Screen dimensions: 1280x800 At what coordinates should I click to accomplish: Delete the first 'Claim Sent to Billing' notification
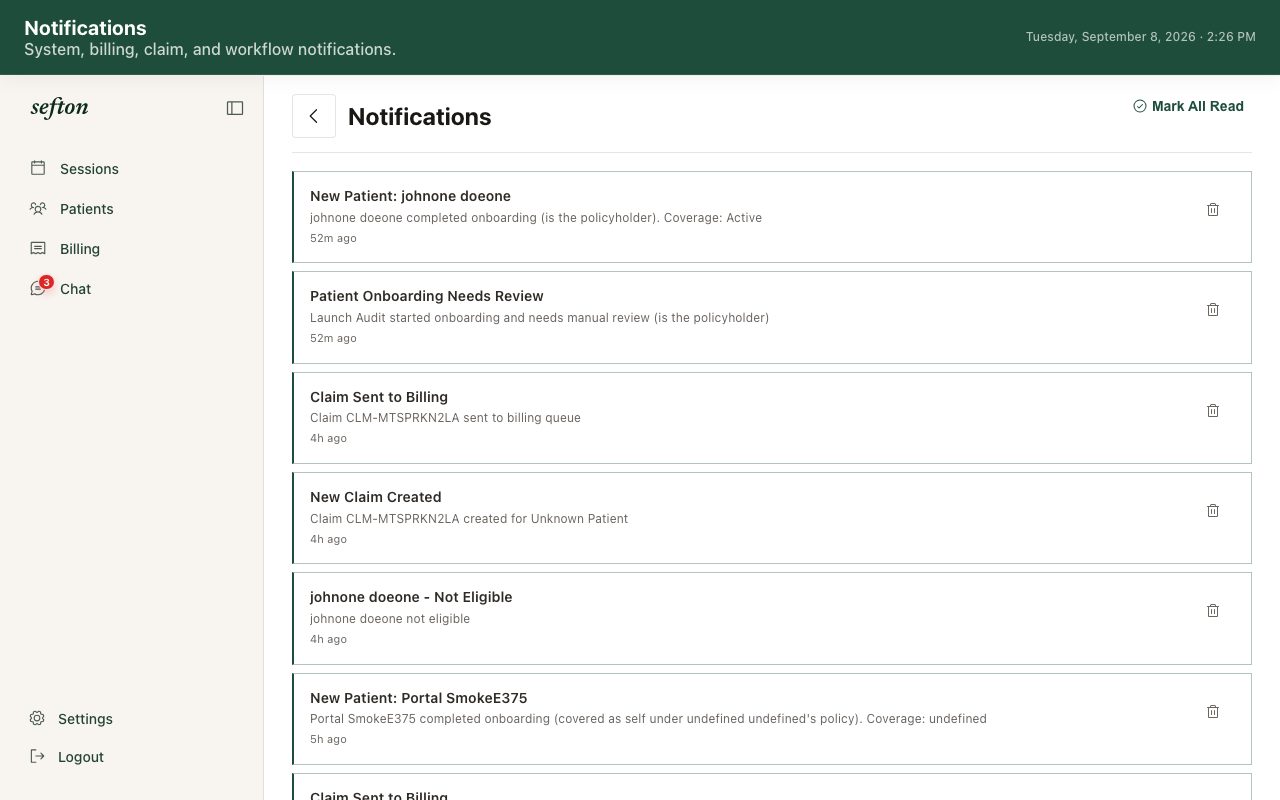coord(1213,410)
